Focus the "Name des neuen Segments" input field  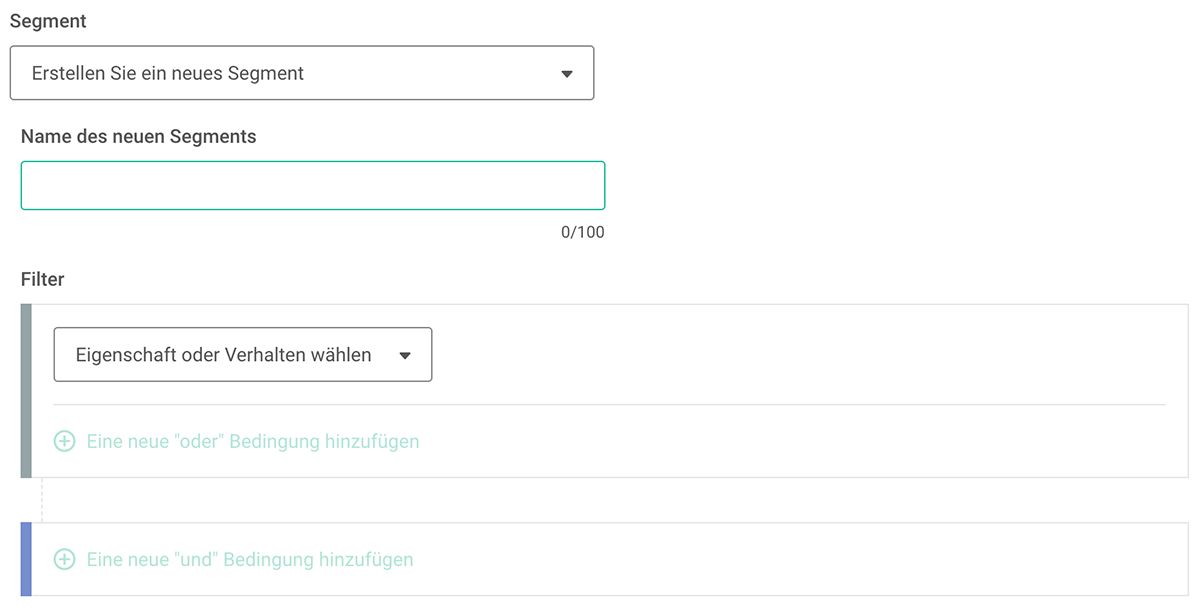(x=313, y=185)
